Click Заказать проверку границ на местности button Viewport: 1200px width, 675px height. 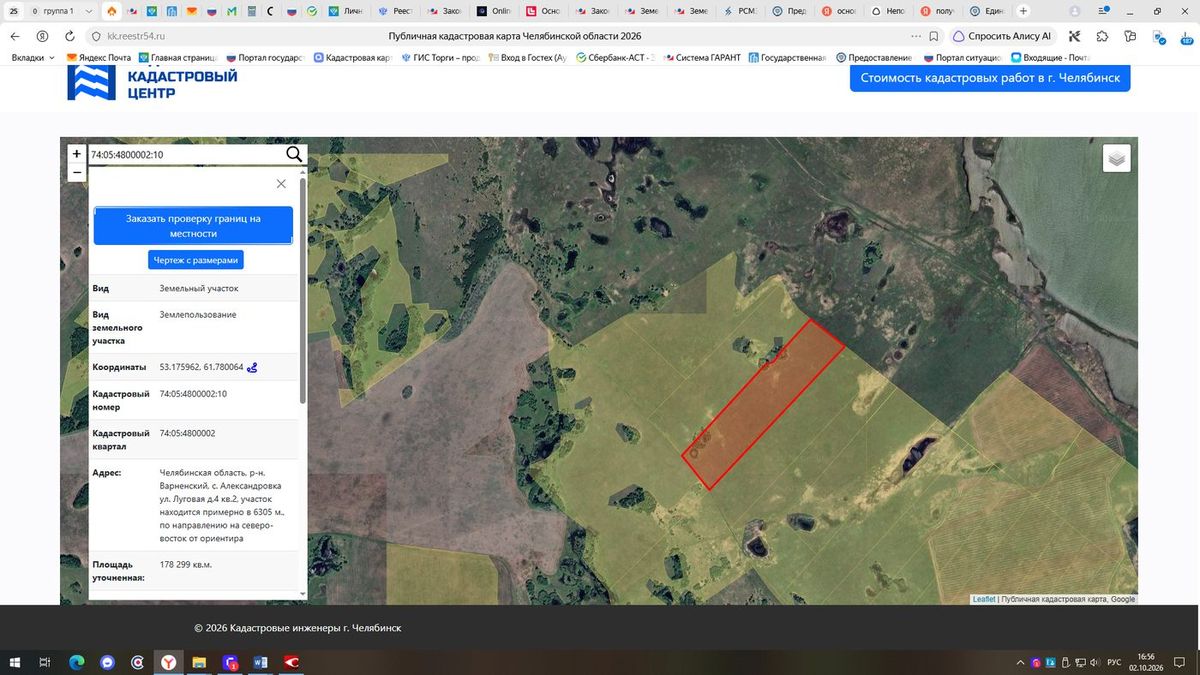(193, 226)
